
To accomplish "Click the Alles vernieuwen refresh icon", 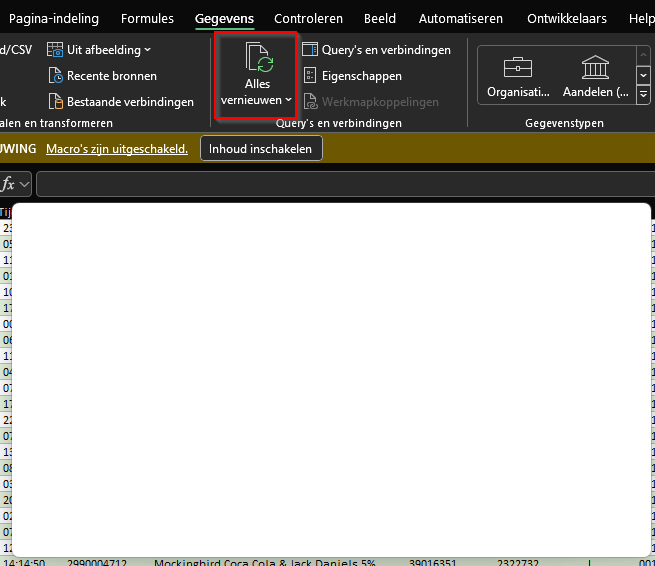I will 259,58.
